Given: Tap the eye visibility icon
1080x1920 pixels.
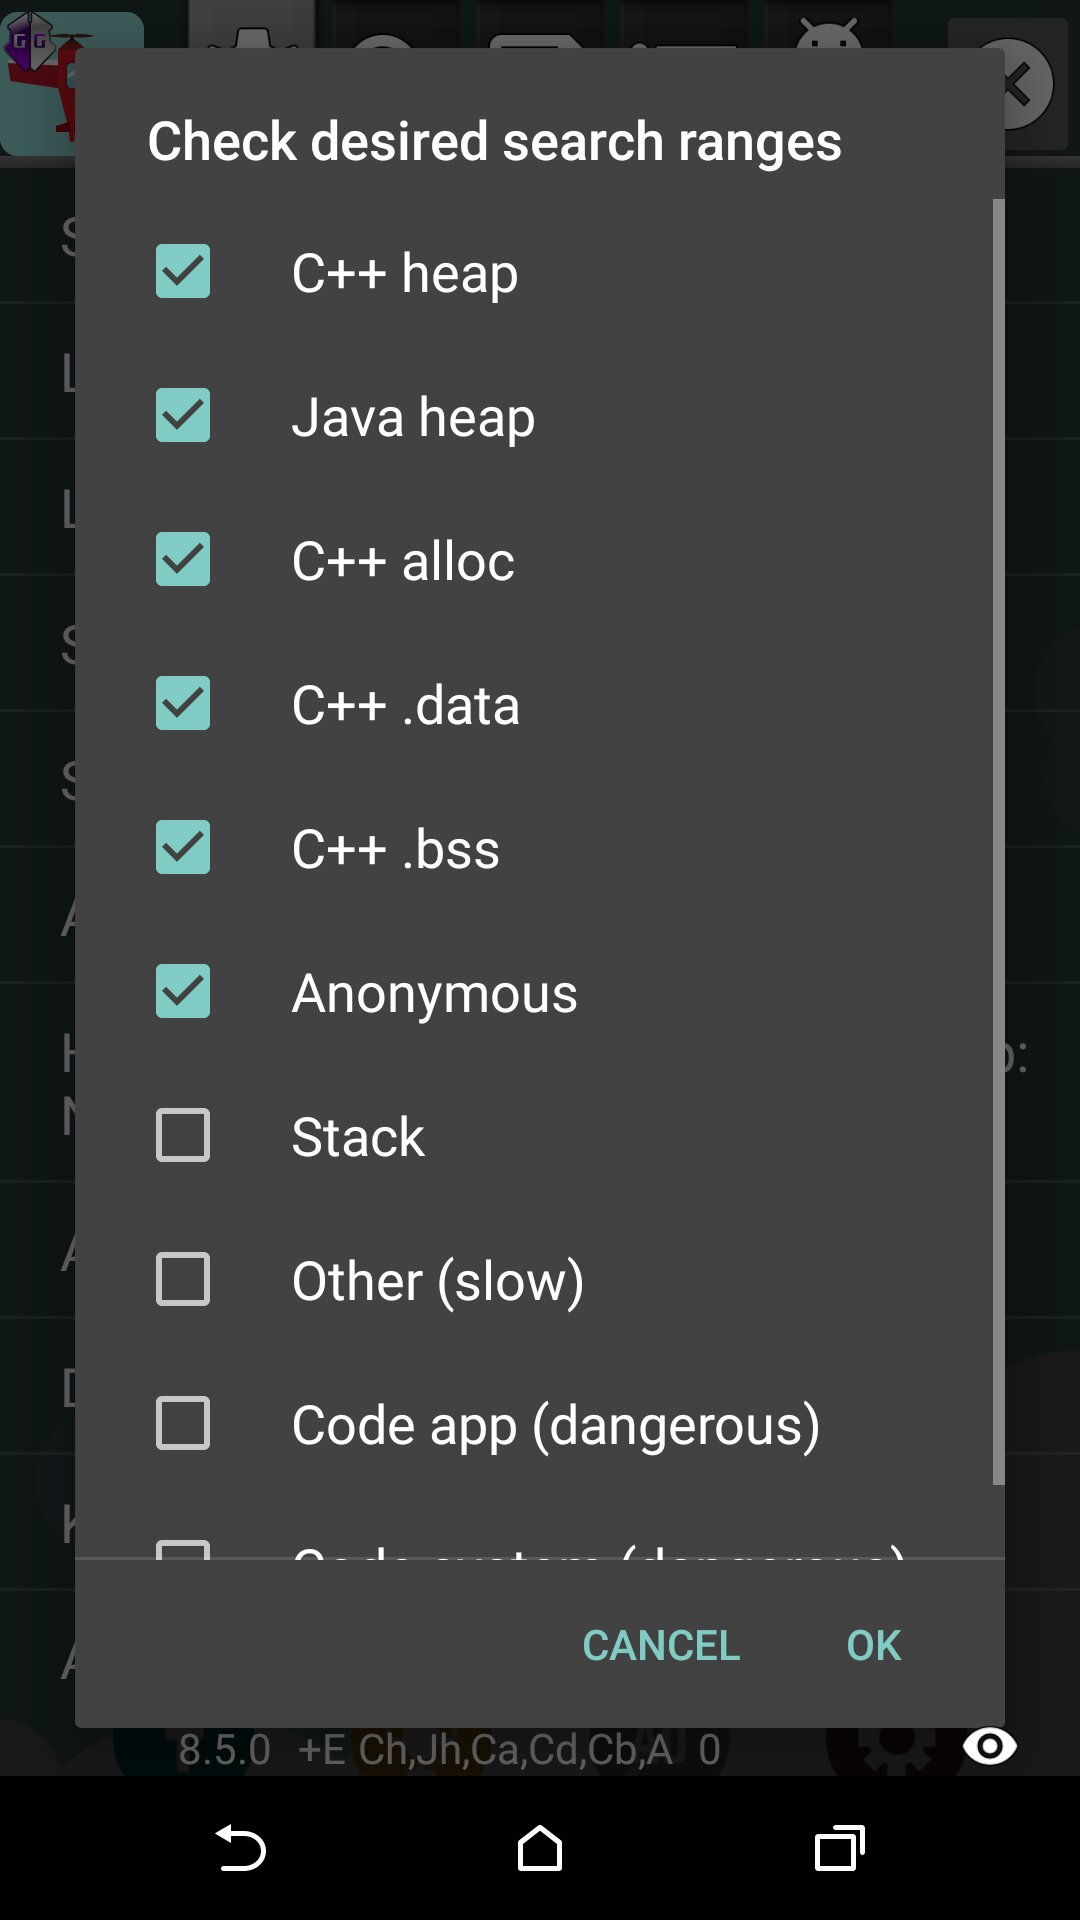Looking at the screenshot, I should (989, 1746).
